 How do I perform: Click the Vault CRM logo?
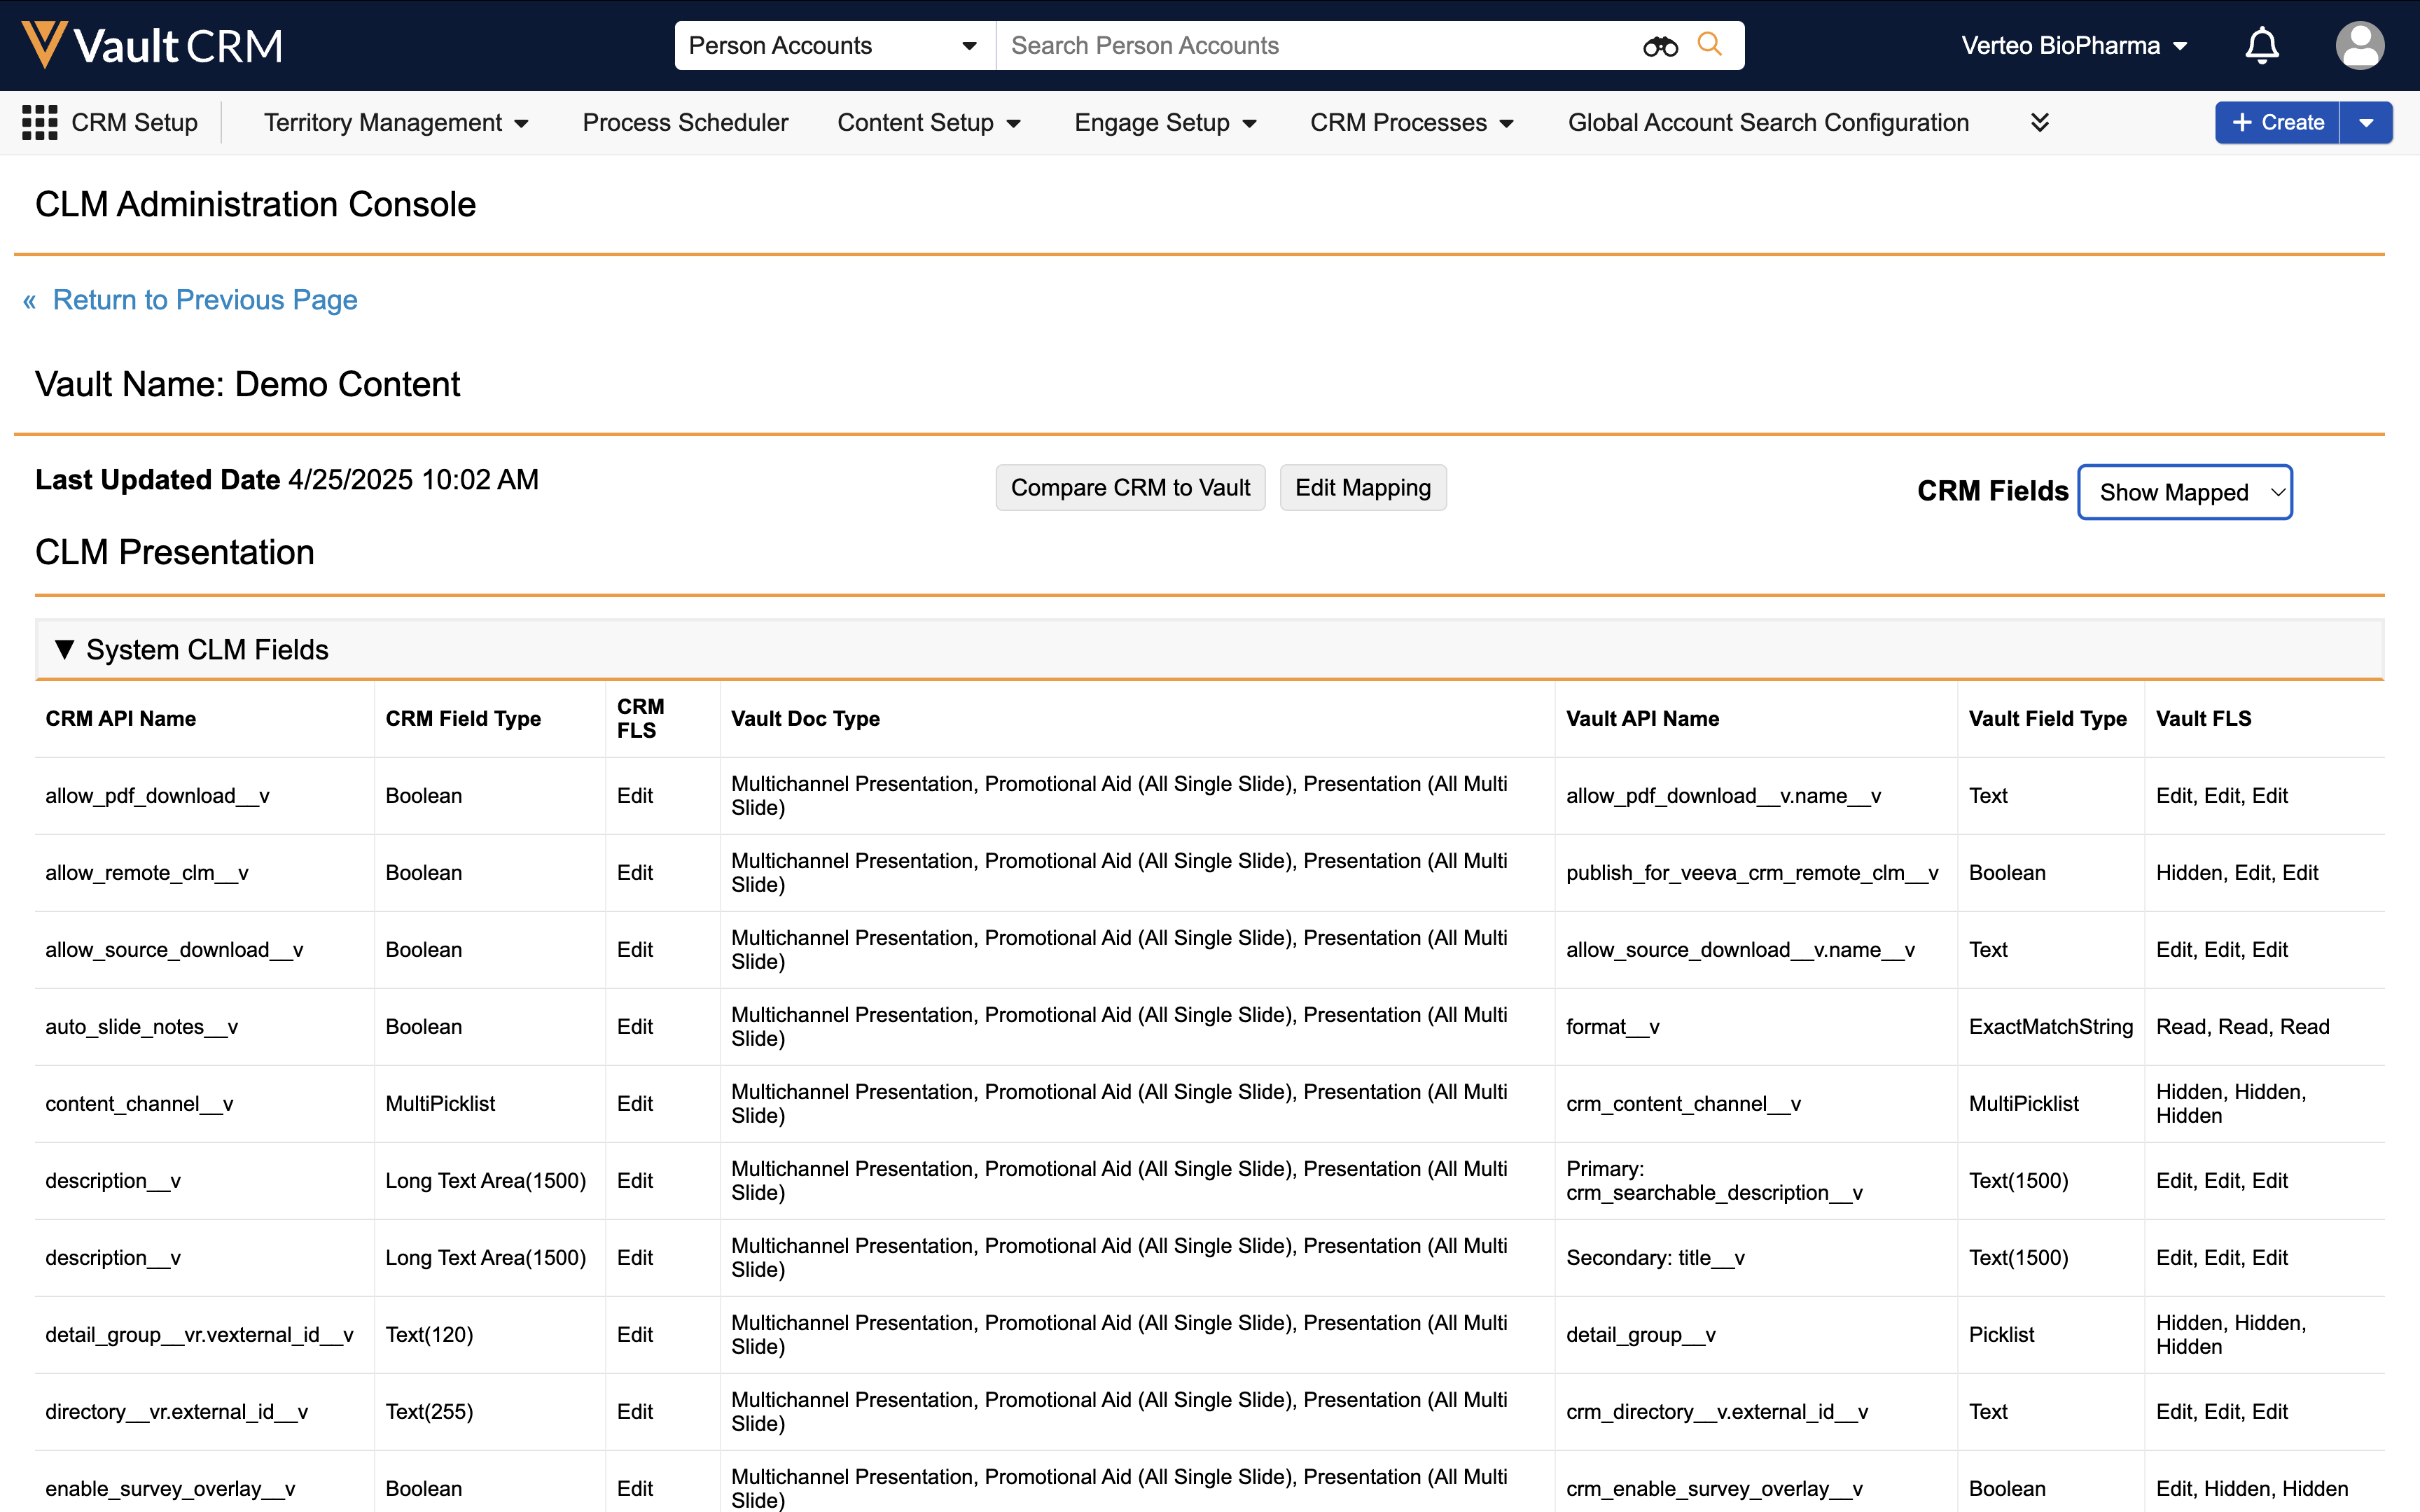coord(152,45)
